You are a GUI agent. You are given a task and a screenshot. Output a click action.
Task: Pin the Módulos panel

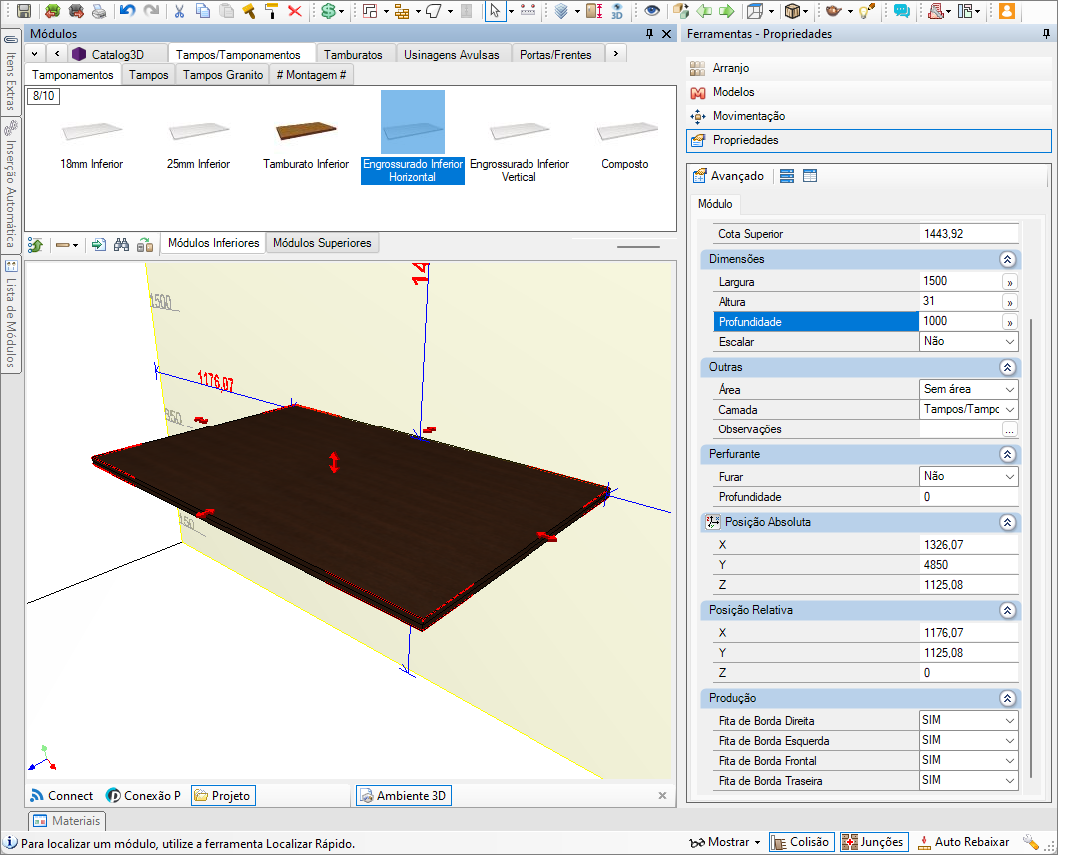(x=649, y=34)
